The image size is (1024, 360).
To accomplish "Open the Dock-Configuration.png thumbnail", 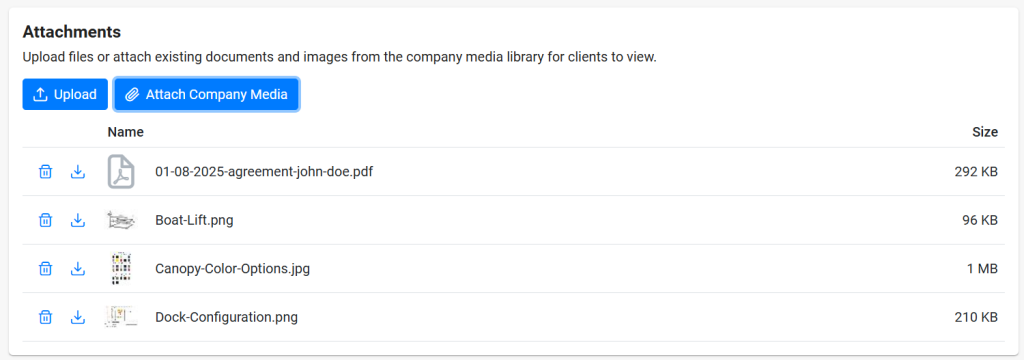I will [x=121, y=317].
